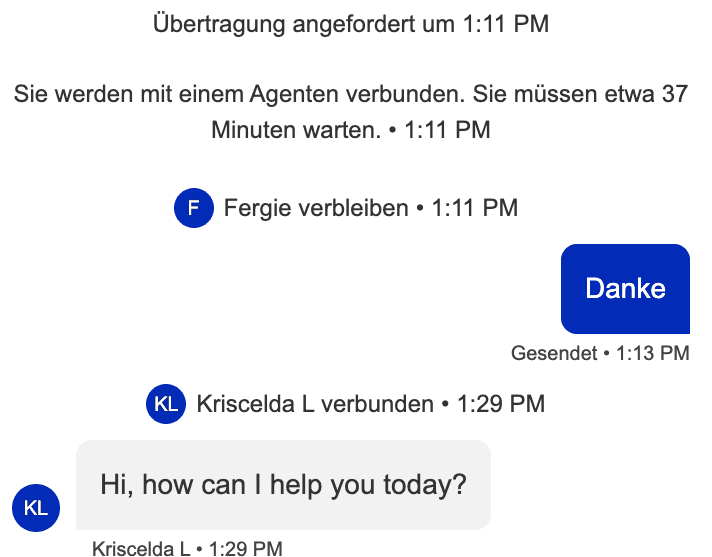The image size is (712, 557).
Task: Click the KL avatar left of the greeting bubble
Action: 36,507
